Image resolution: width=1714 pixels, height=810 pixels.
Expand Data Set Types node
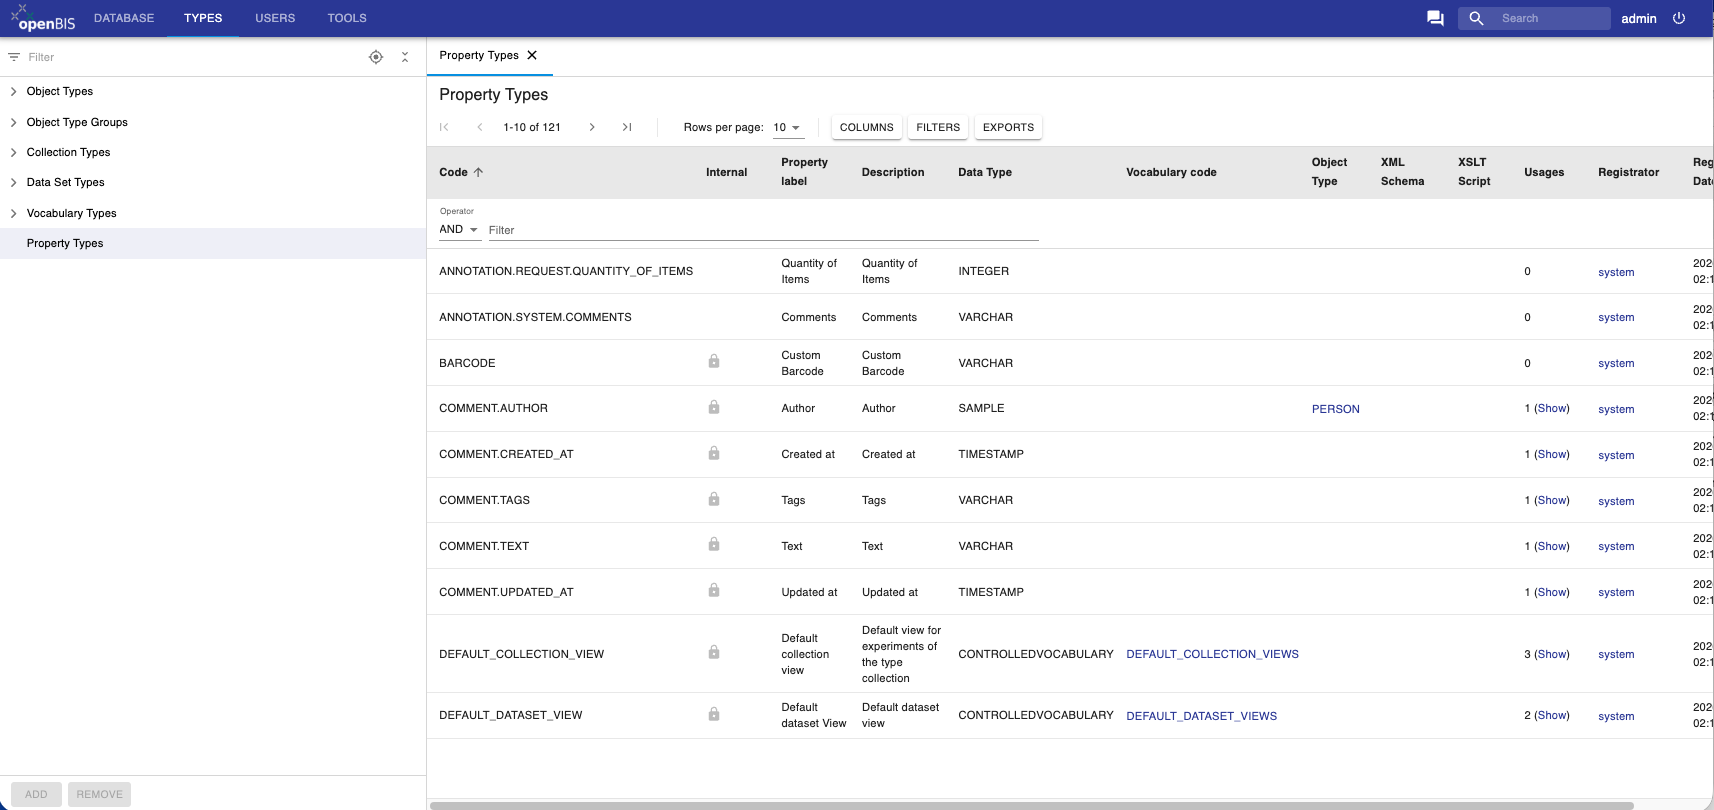(x=13, y=182)
